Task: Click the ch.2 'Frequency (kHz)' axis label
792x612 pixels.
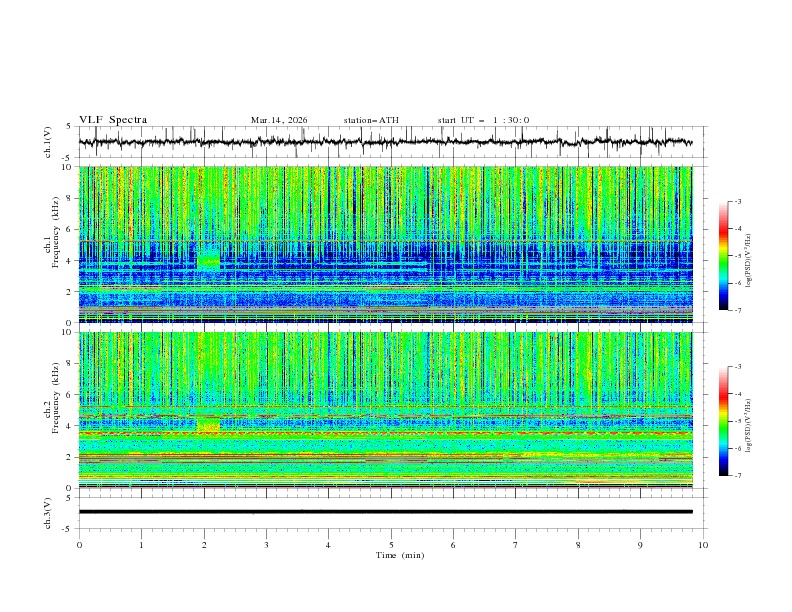Action: pyautogui.click(x=56, y=398)
